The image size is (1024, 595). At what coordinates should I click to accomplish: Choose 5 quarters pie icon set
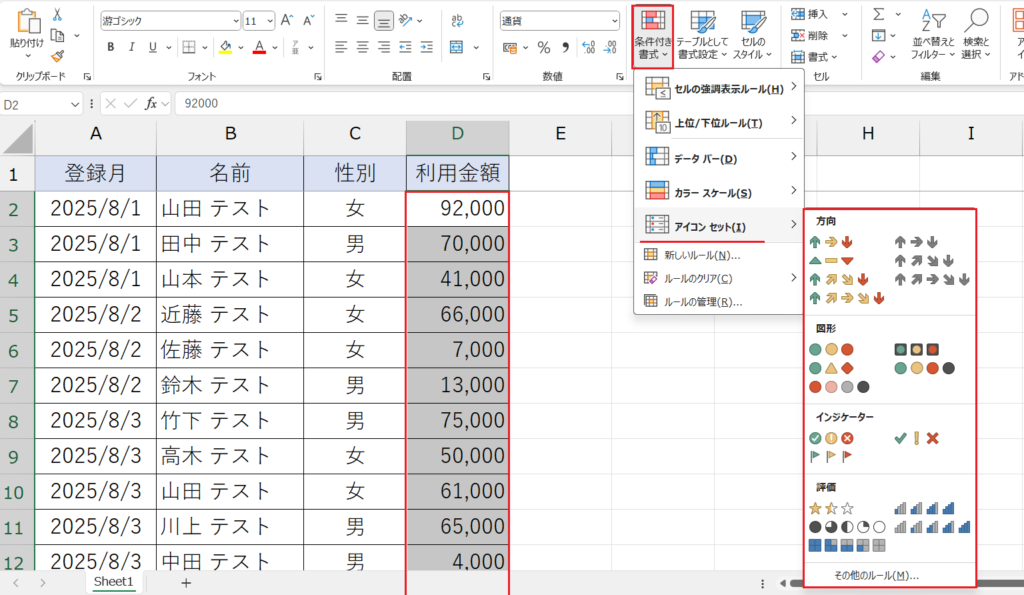click(x=847, y=526)
